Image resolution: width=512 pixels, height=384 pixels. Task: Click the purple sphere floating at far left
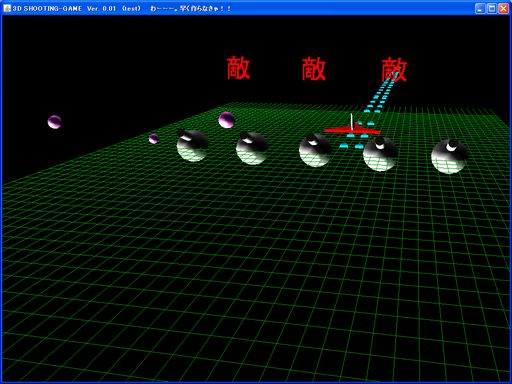click(54, 122)
